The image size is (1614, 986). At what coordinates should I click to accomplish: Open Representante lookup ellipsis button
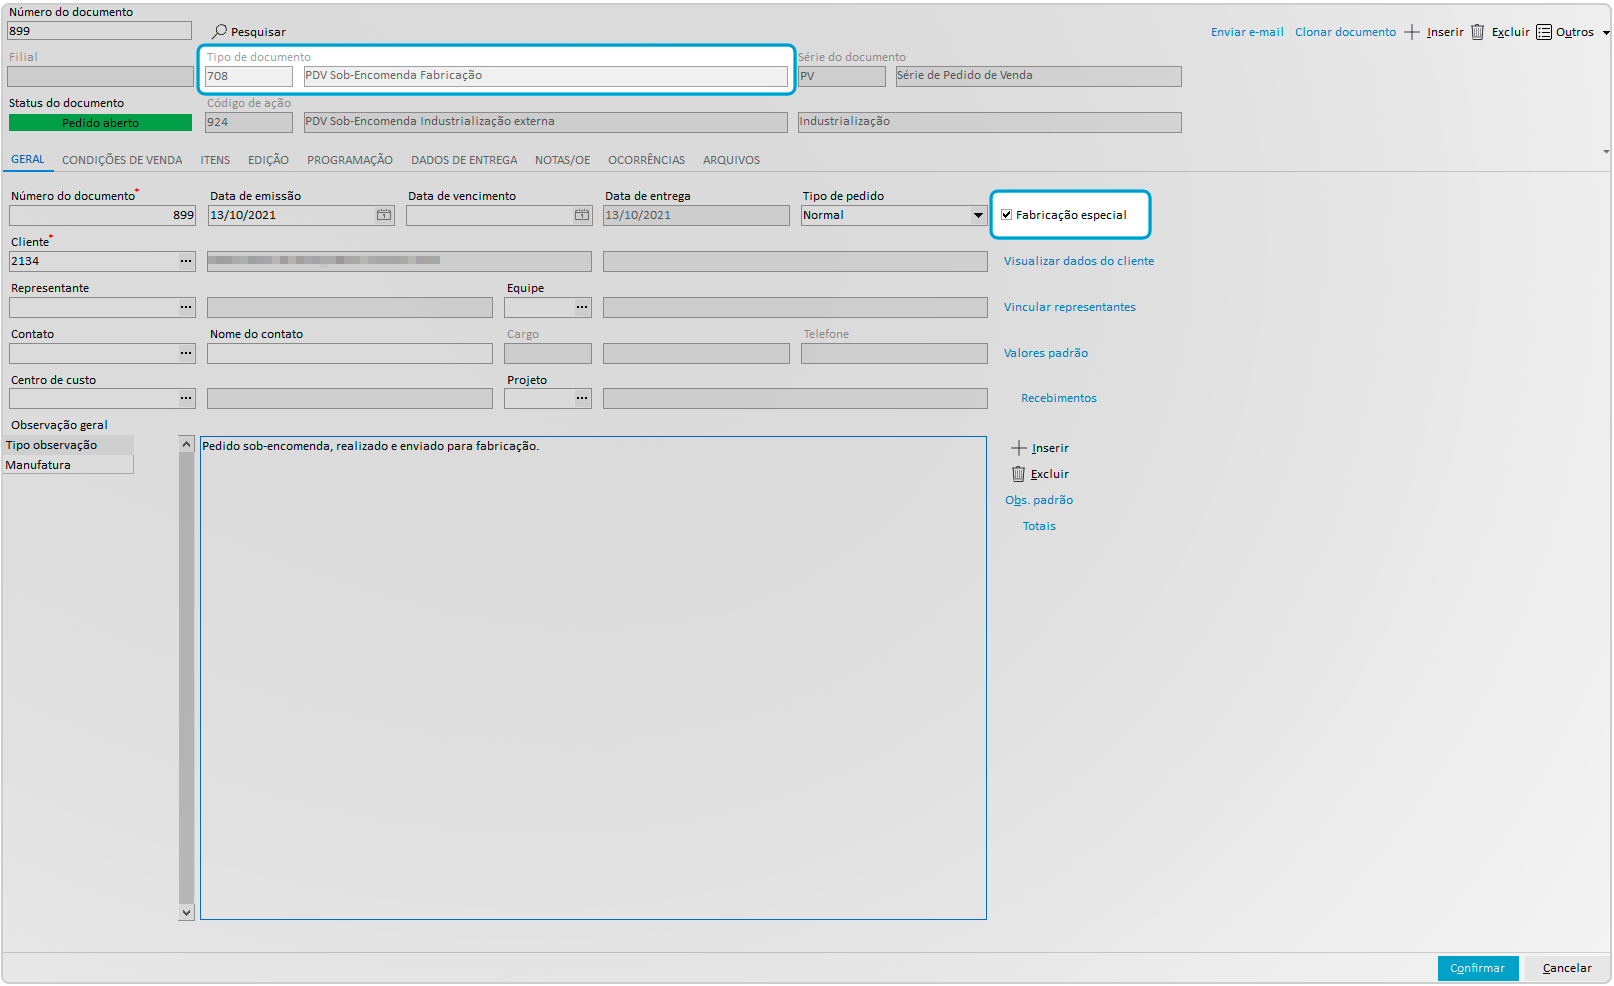(x=186, y=307)
